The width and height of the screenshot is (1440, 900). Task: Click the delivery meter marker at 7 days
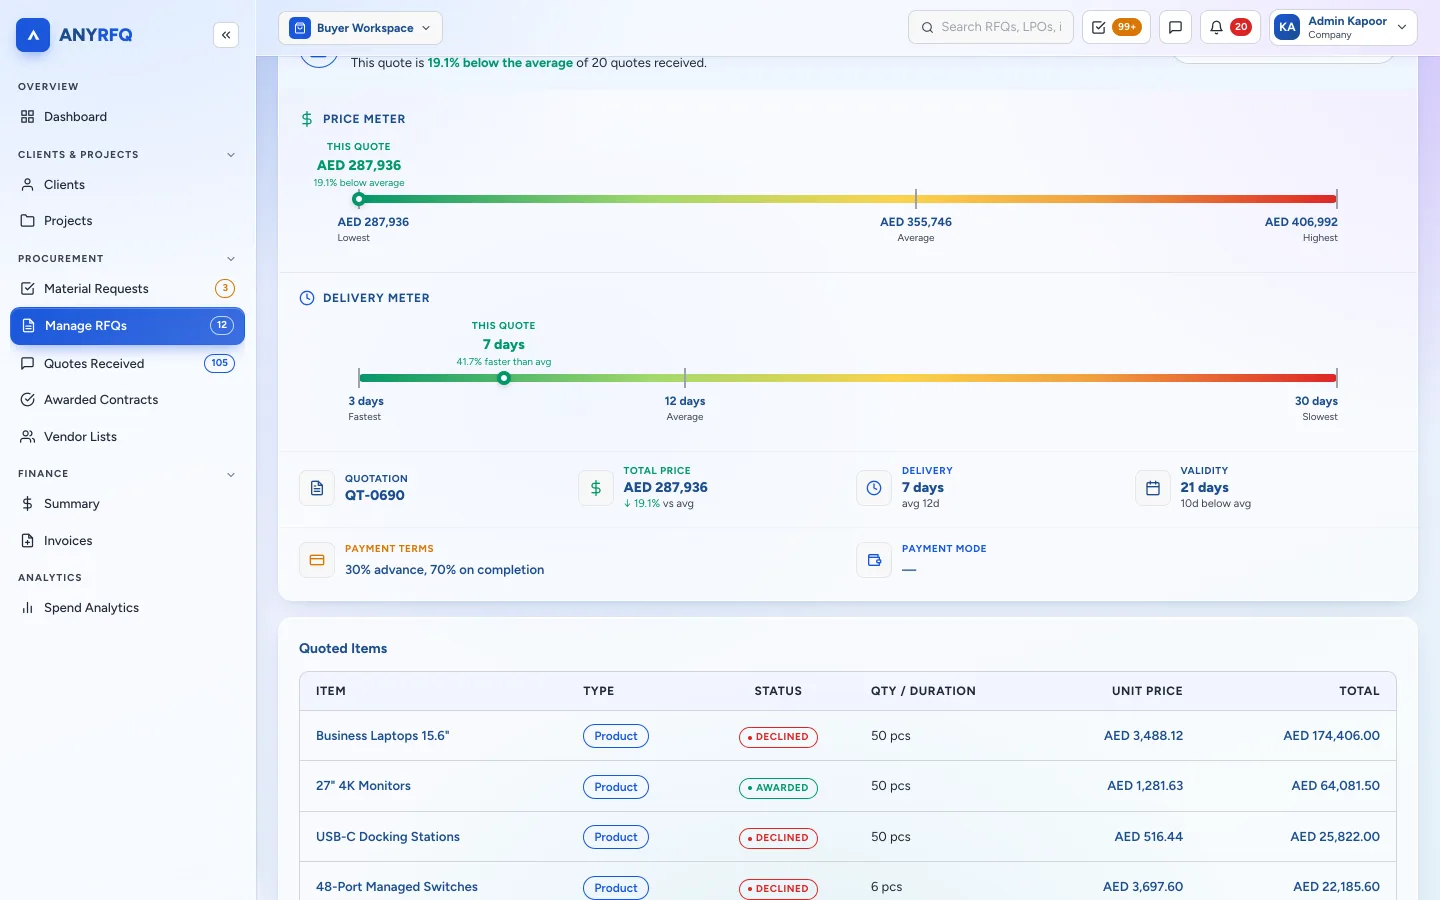504,378
